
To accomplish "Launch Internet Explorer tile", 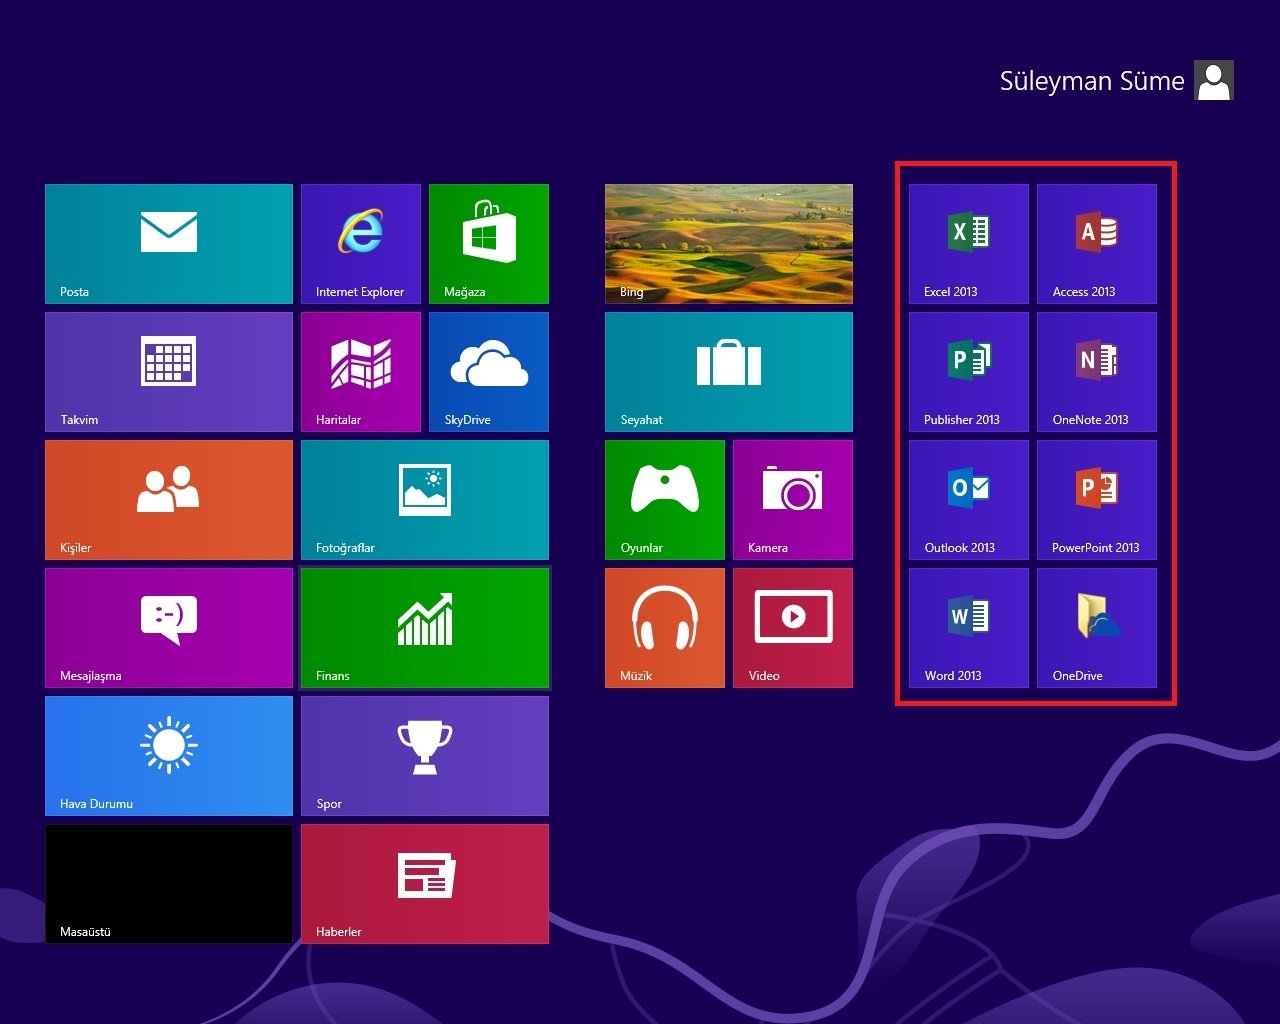I will [360, 243].
